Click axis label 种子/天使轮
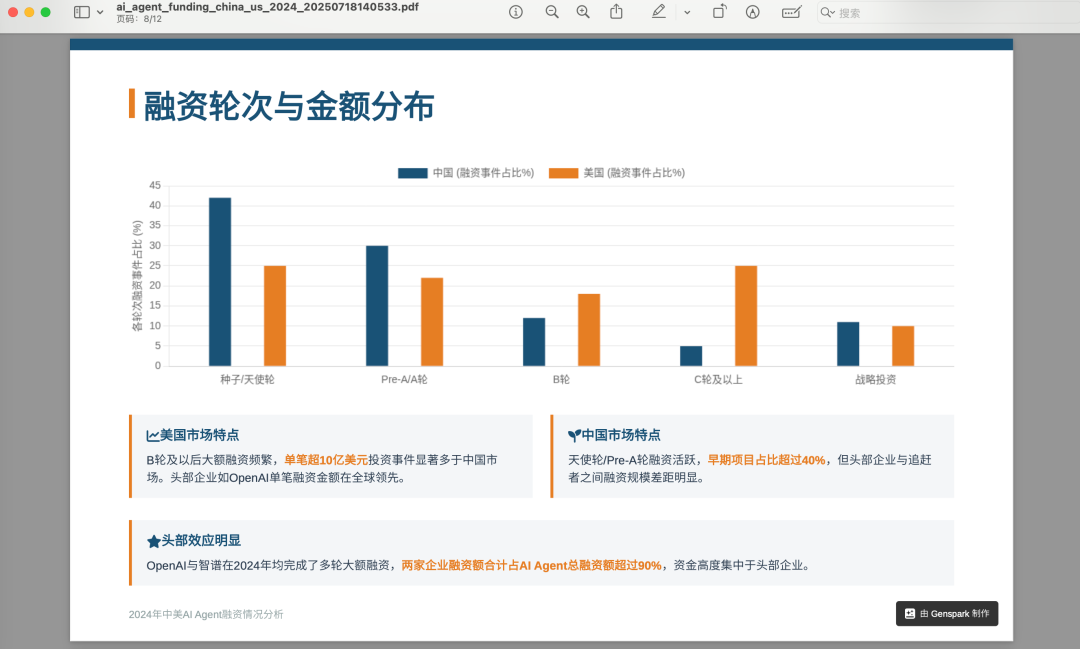 coord(247,380)
